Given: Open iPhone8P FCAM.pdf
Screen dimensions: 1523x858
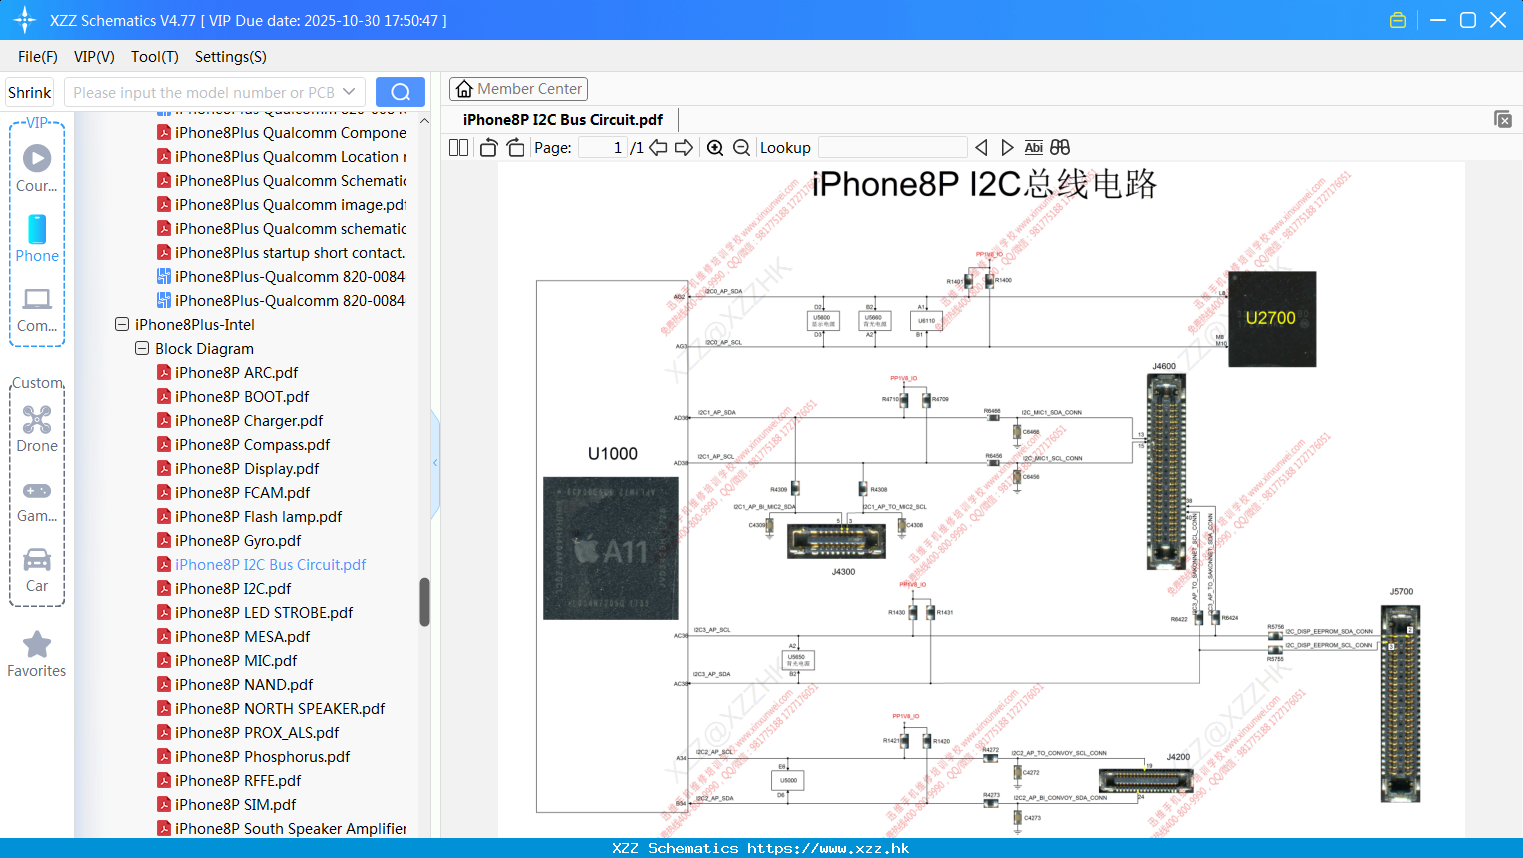Looking at the screenshot, I should click(242, 492).
